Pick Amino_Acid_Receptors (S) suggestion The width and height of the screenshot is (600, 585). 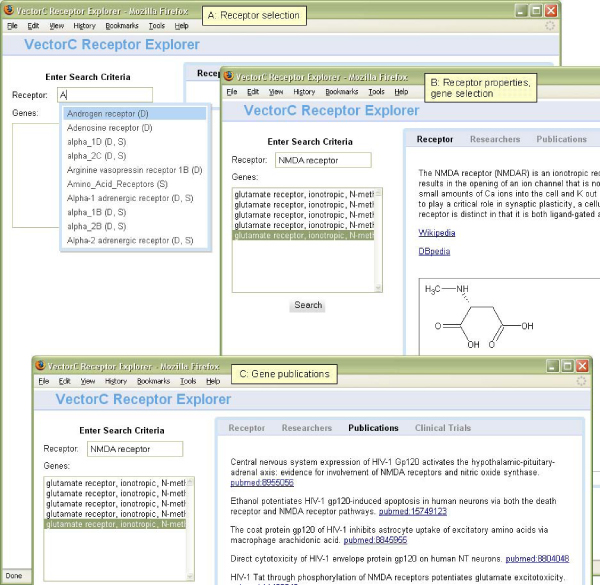click(135, 184)
